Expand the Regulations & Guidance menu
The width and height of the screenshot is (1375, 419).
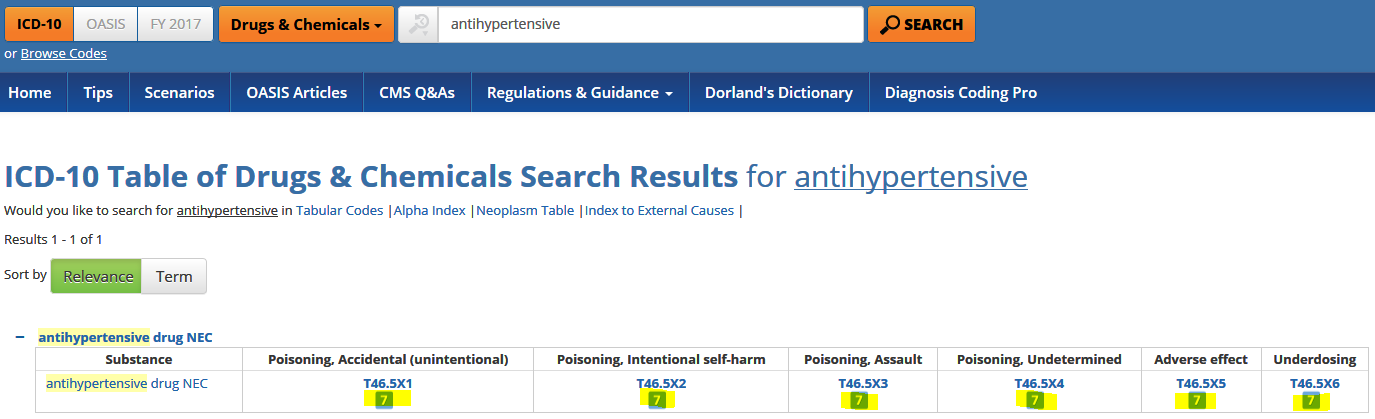click(x=579, y=93)
